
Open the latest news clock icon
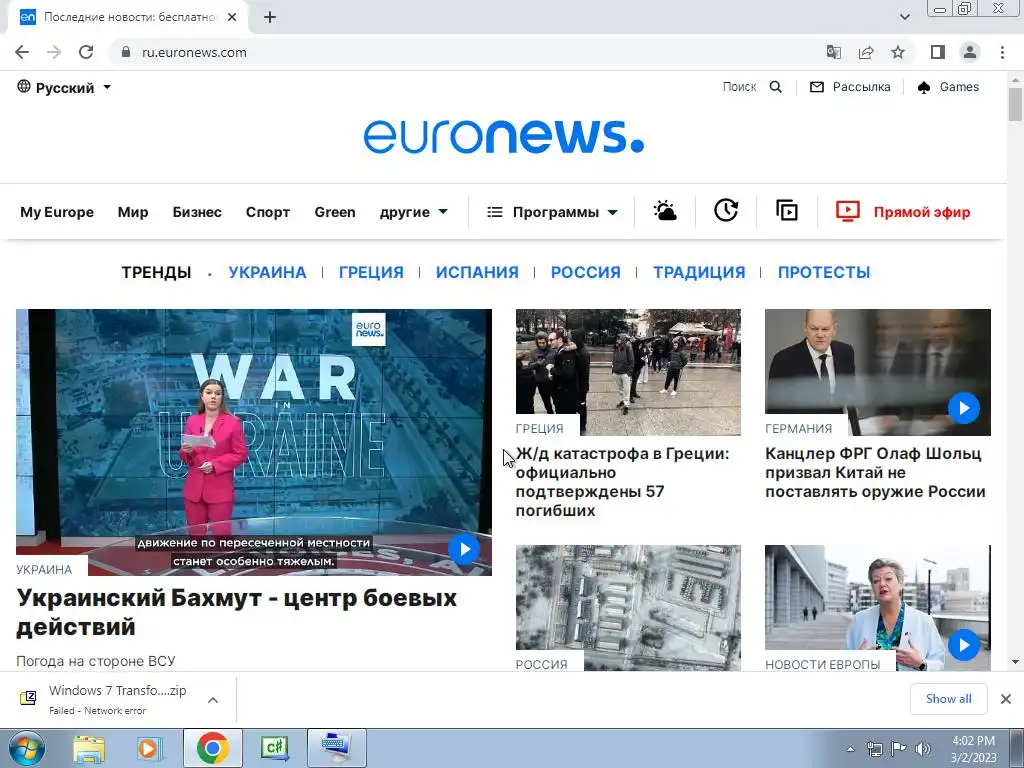(726, 210)
